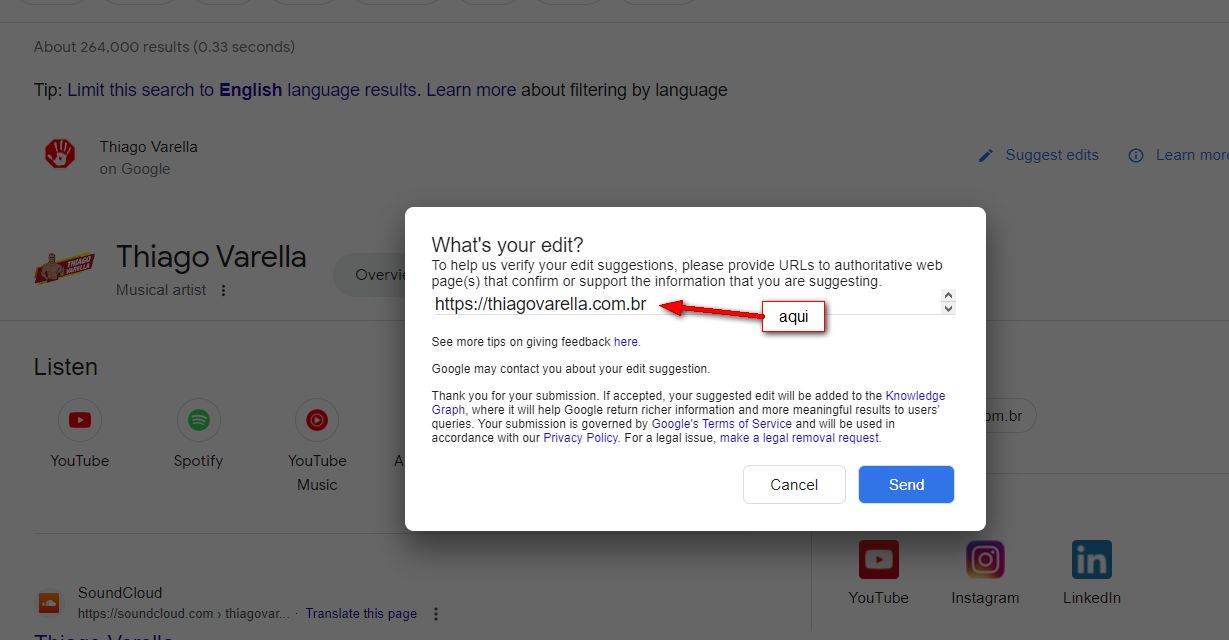Click the Suggest edits link

click(x=1052, y=155)
